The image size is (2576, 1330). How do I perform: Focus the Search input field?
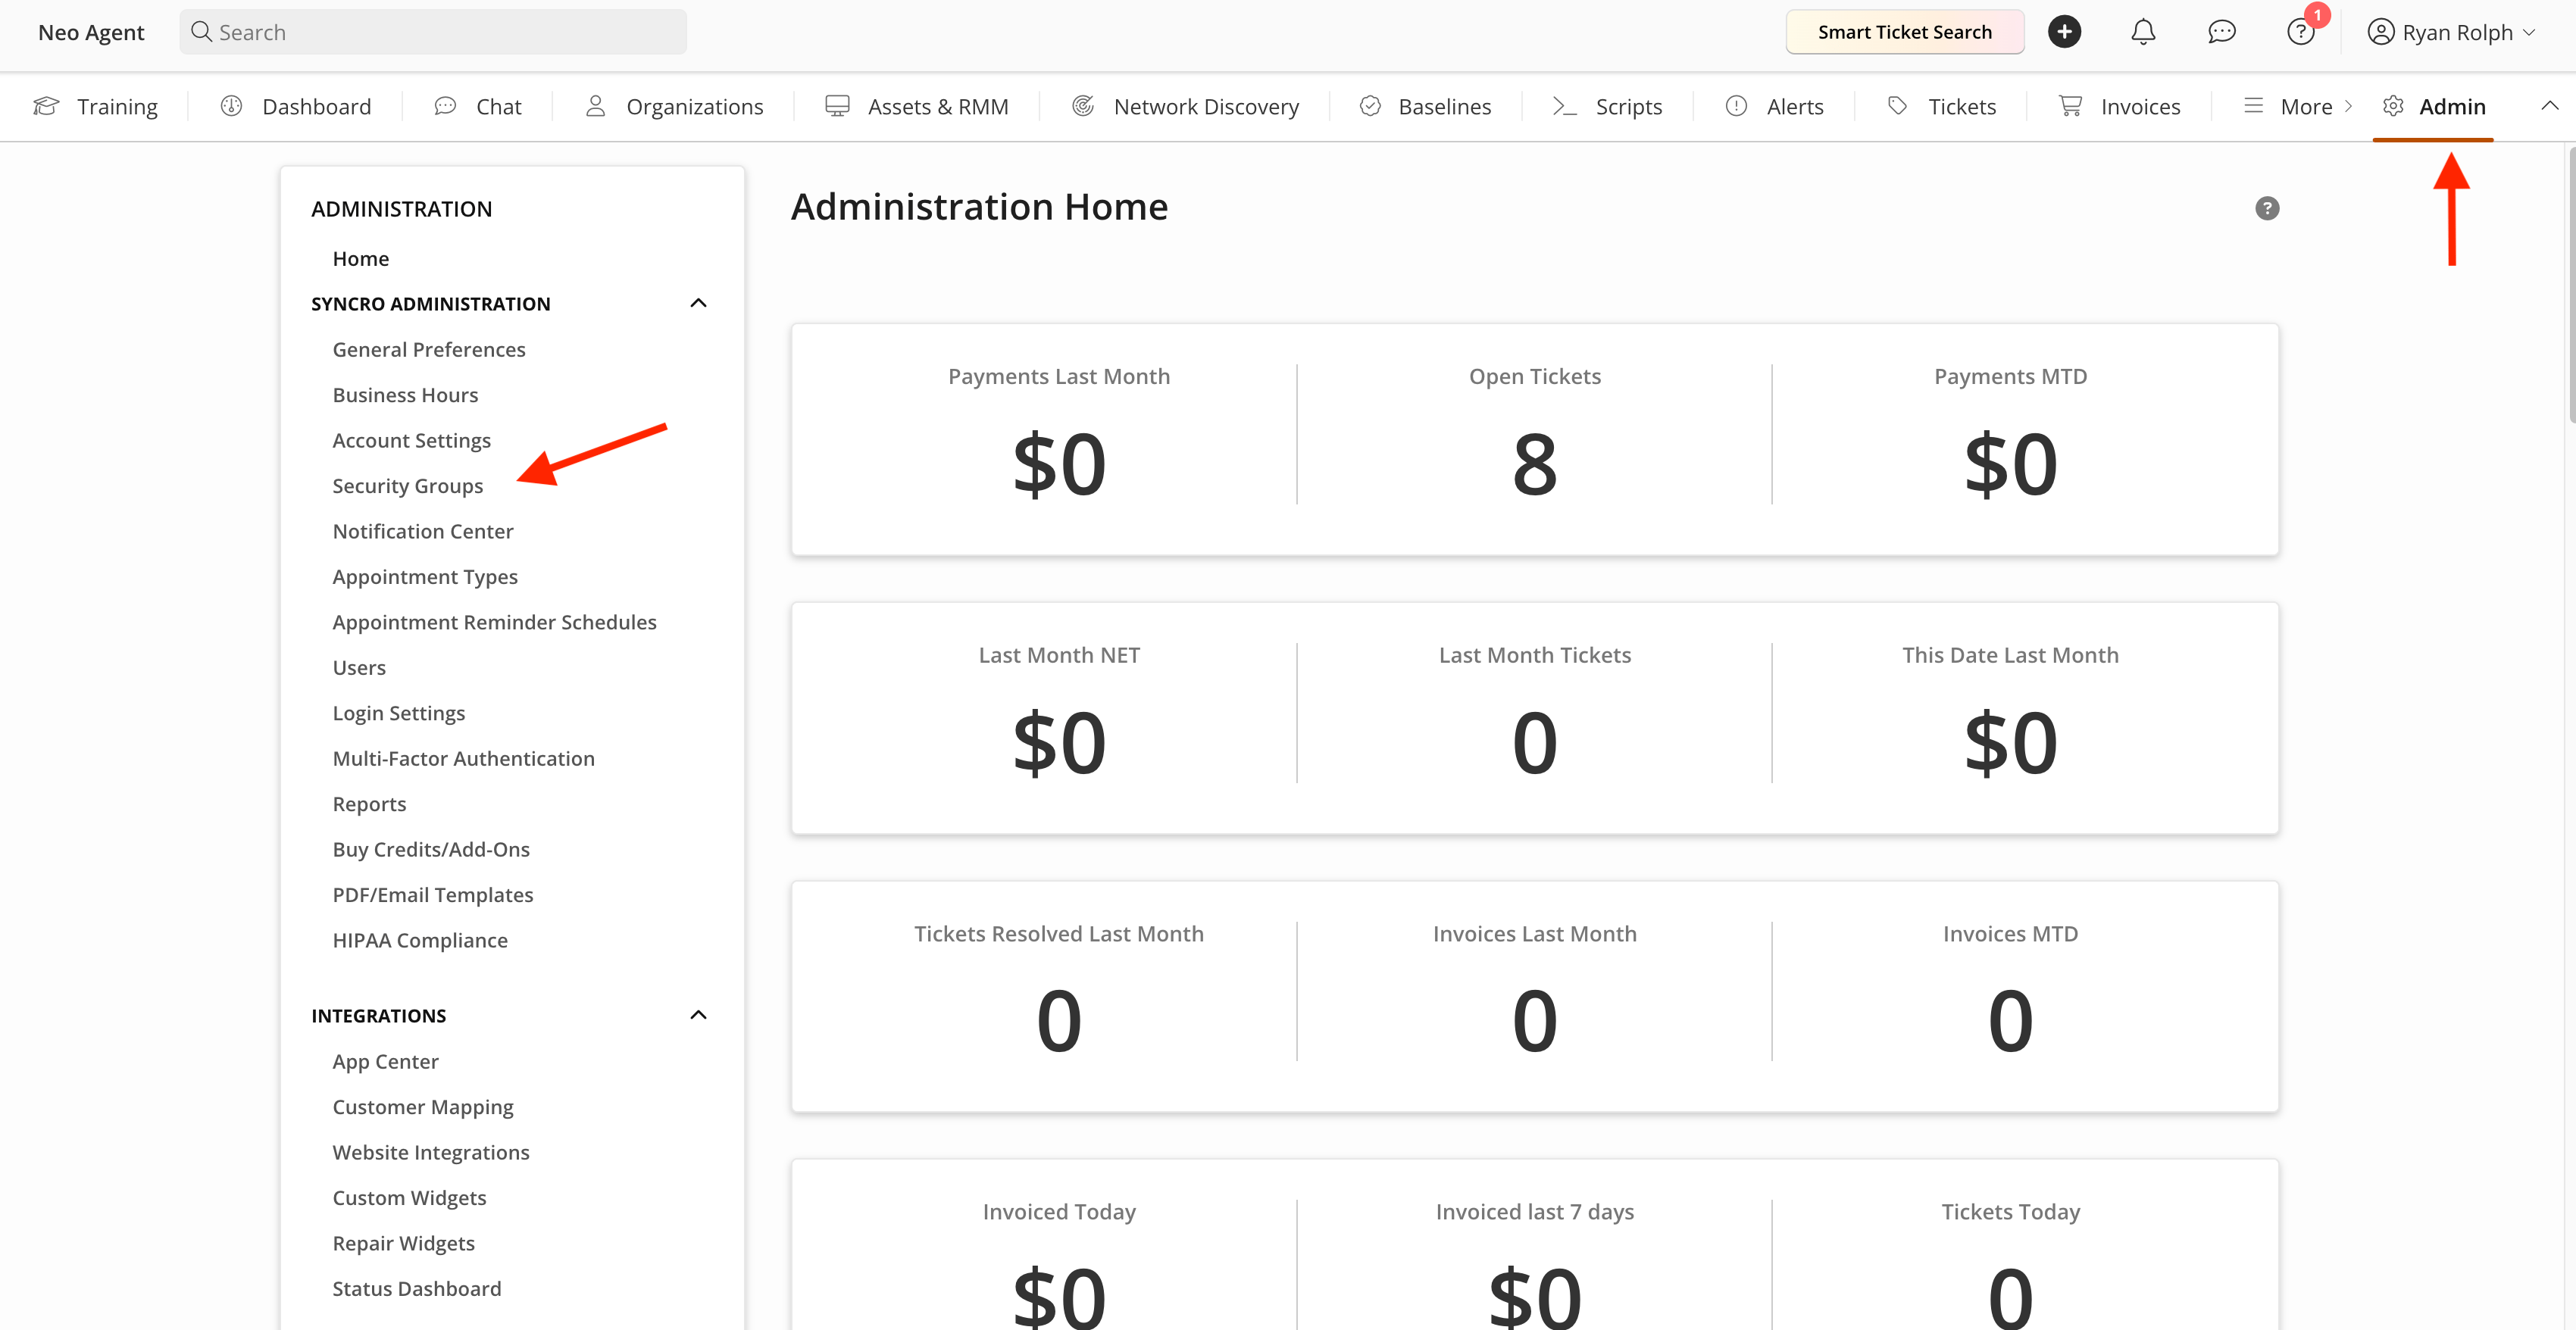(x=433, y=32)
